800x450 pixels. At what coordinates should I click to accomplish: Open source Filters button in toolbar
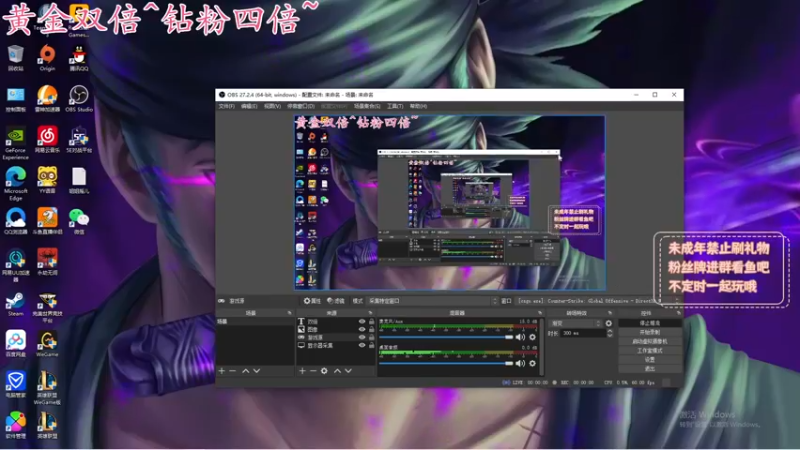336,301
